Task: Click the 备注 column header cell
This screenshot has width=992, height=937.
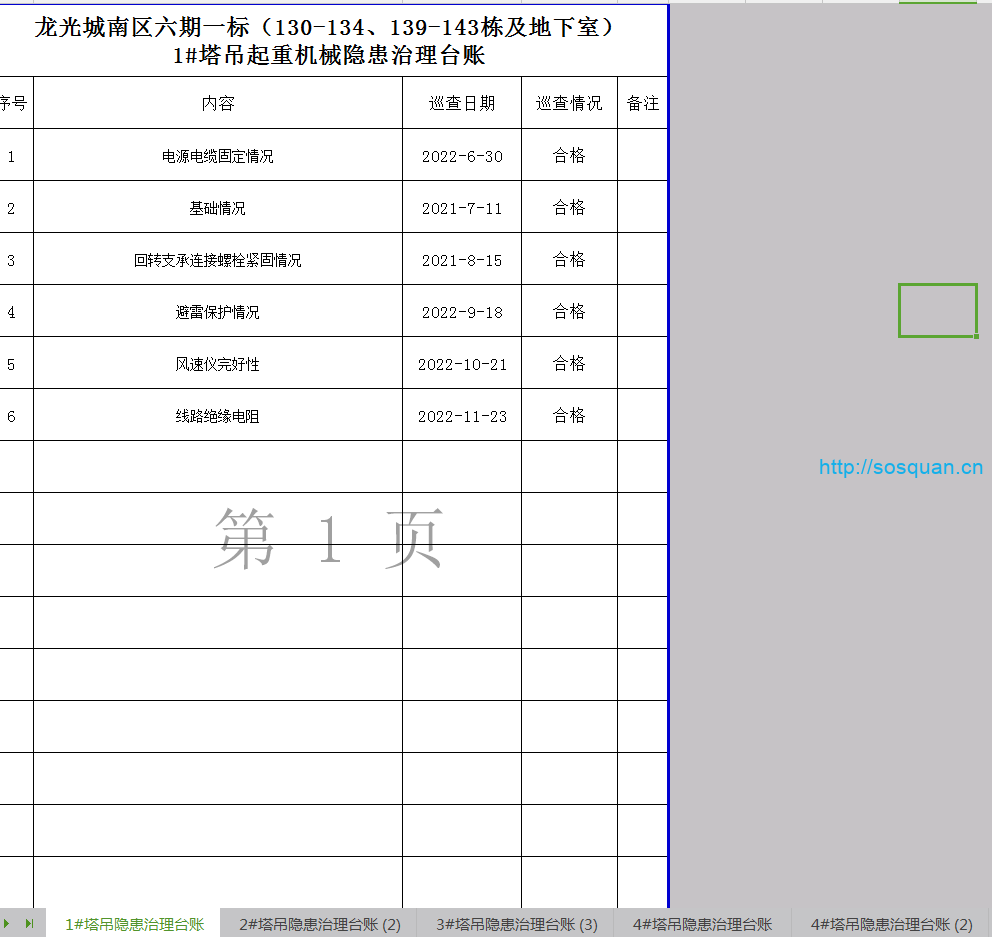Action: (643, 102)
